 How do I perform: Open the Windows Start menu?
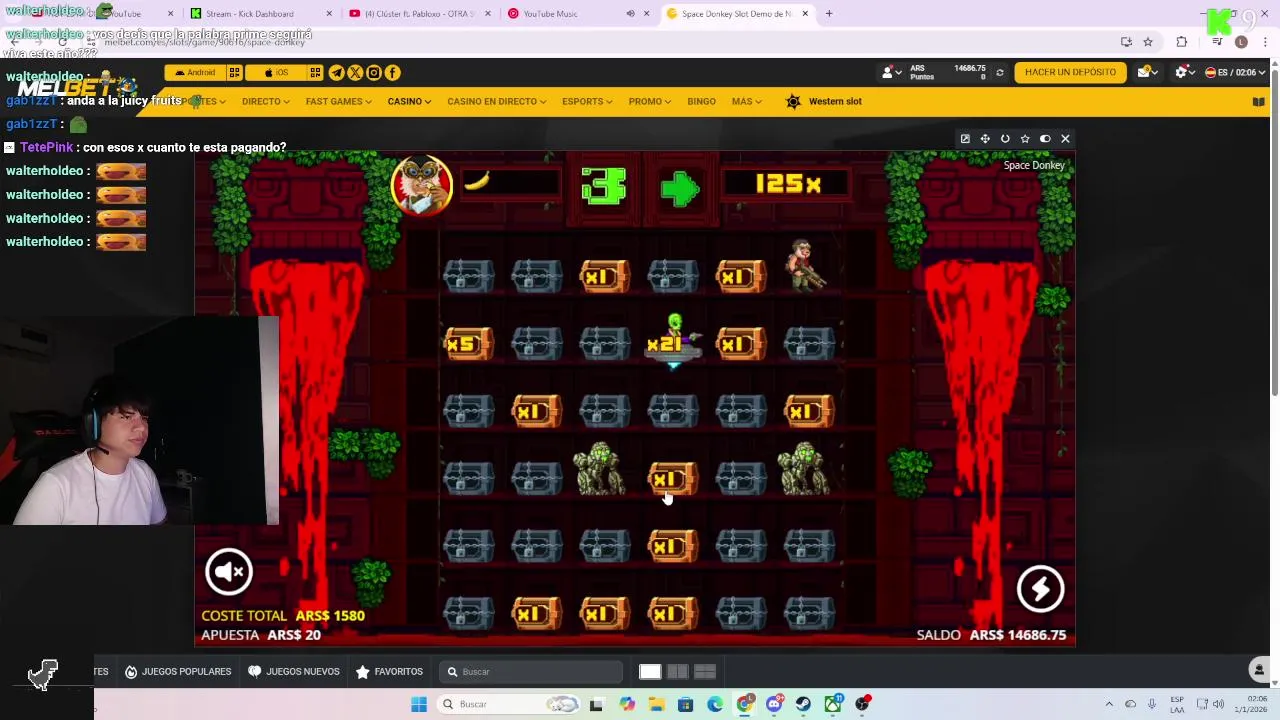tap(419, 704)
